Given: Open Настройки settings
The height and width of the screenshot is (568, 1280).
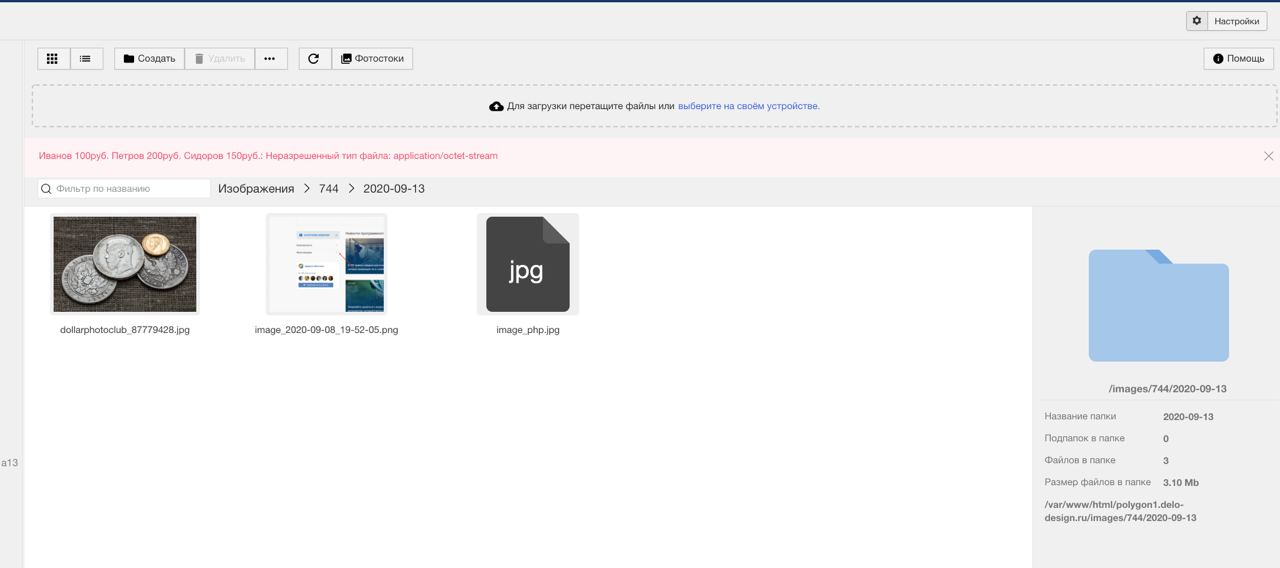Looking at the screenshot, I should coord(1237,21).
